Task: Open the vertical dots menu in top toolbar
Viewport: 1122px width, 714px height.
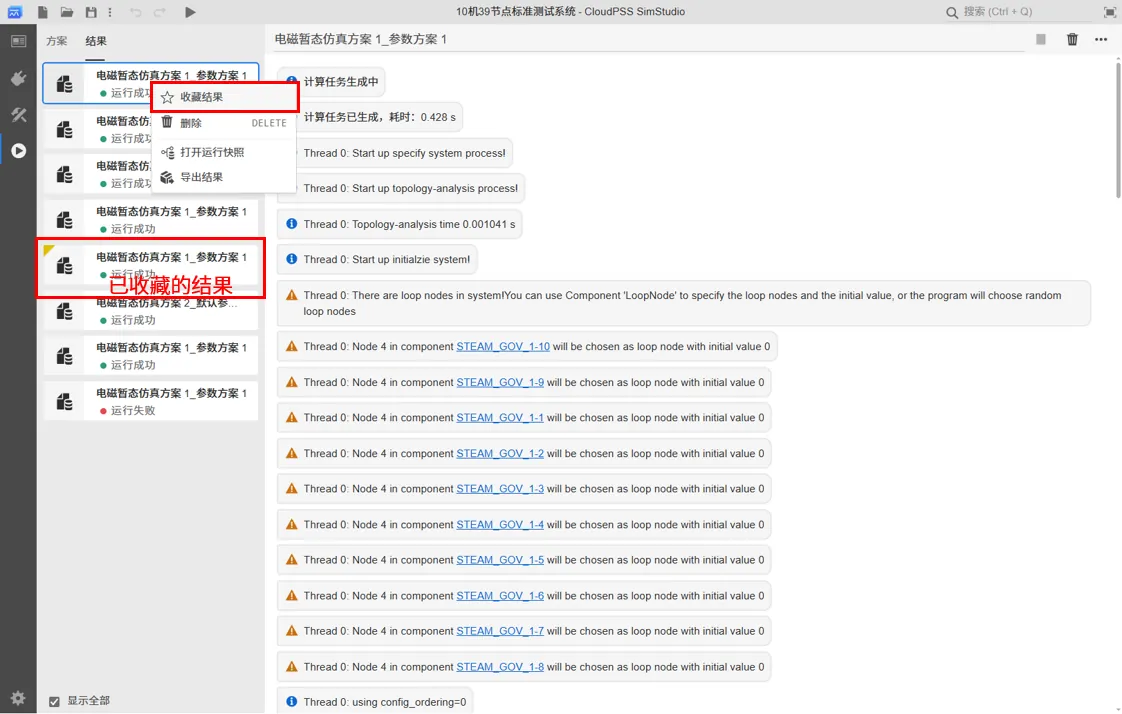Action: pyautogui.click(x=110, y=12)
